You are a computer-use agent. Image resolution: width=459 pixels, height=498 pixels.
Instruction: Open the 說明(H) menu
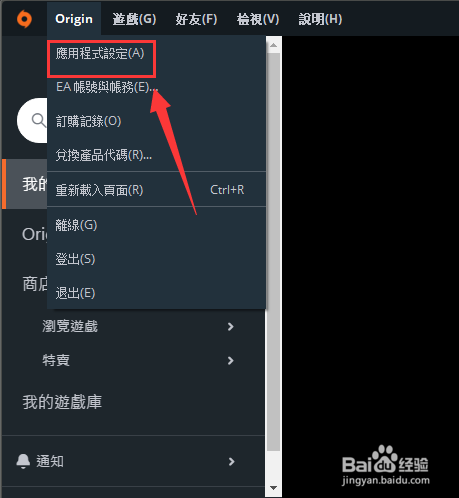pyautogui.click(x=320, y=19)
